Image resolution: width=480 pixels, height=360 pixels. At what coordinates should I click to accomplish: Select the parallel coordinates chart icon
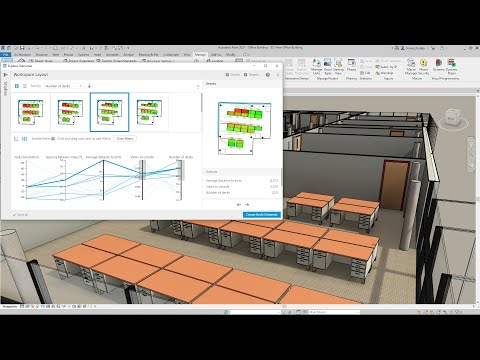click(24, 139)
